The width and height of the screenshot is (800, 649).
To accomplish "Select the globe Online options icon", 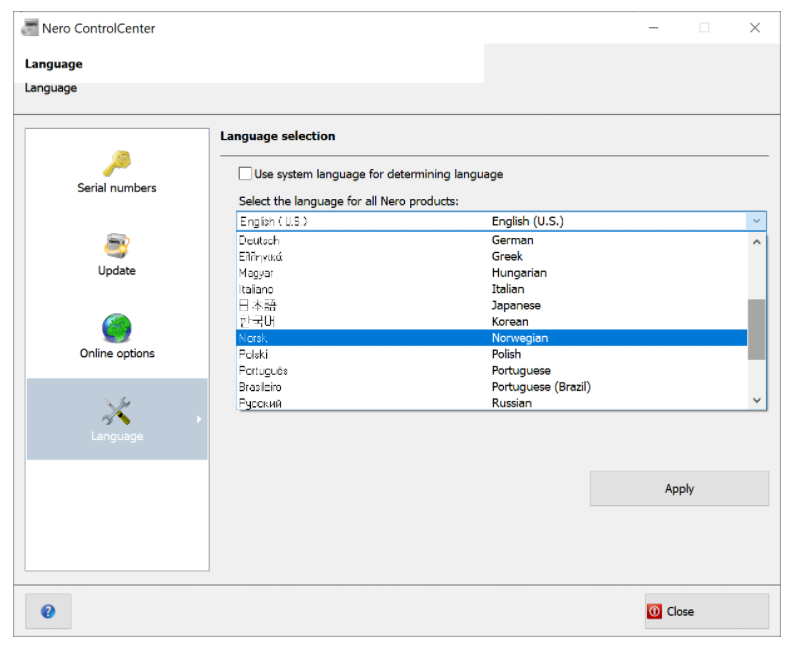I will click(x=117, y=328).
